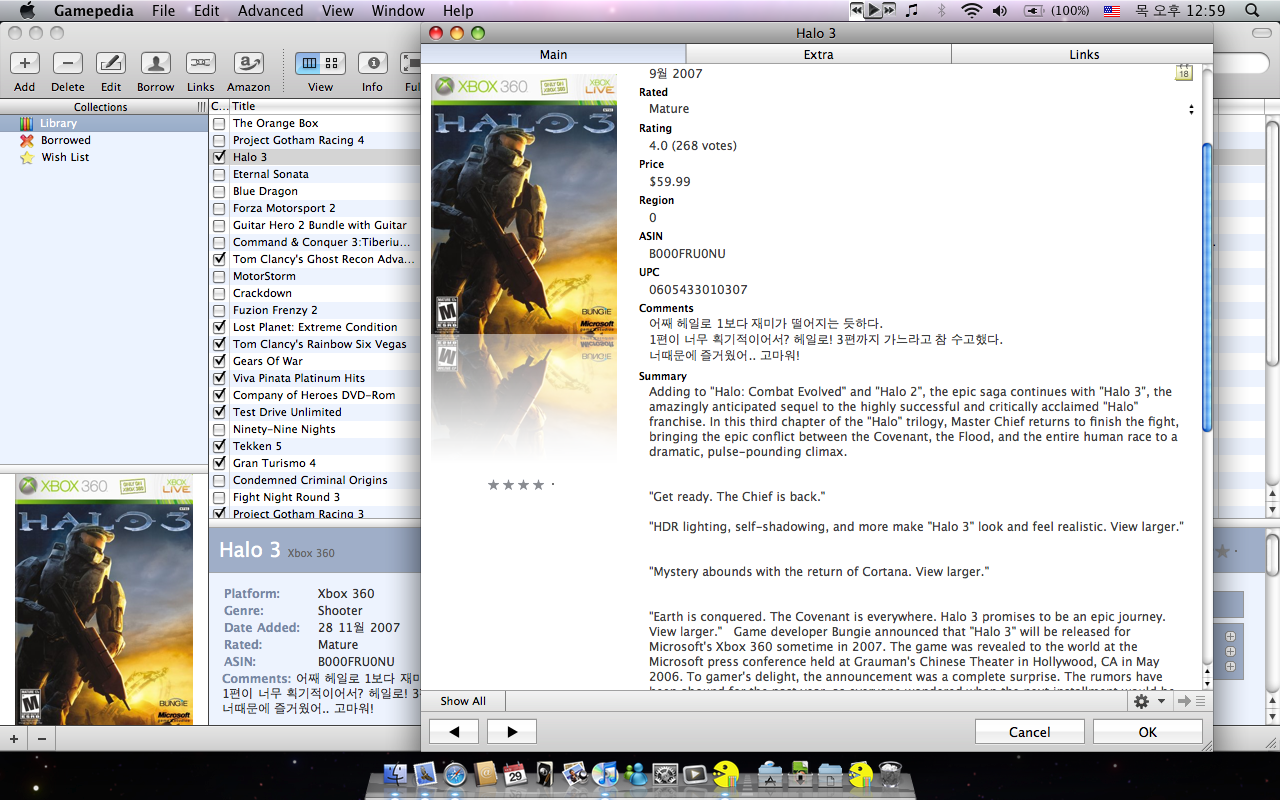
Task: Click minus button below collections
Action: (x=42, y=739)
